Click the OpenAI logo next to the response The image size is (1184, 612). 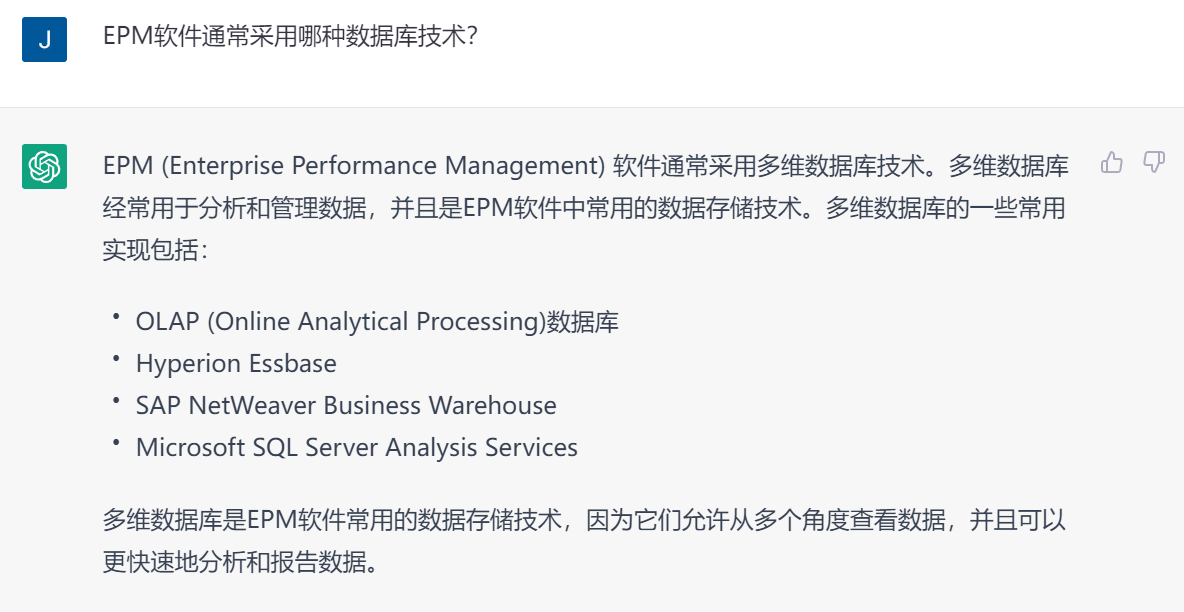pos(42,166)
